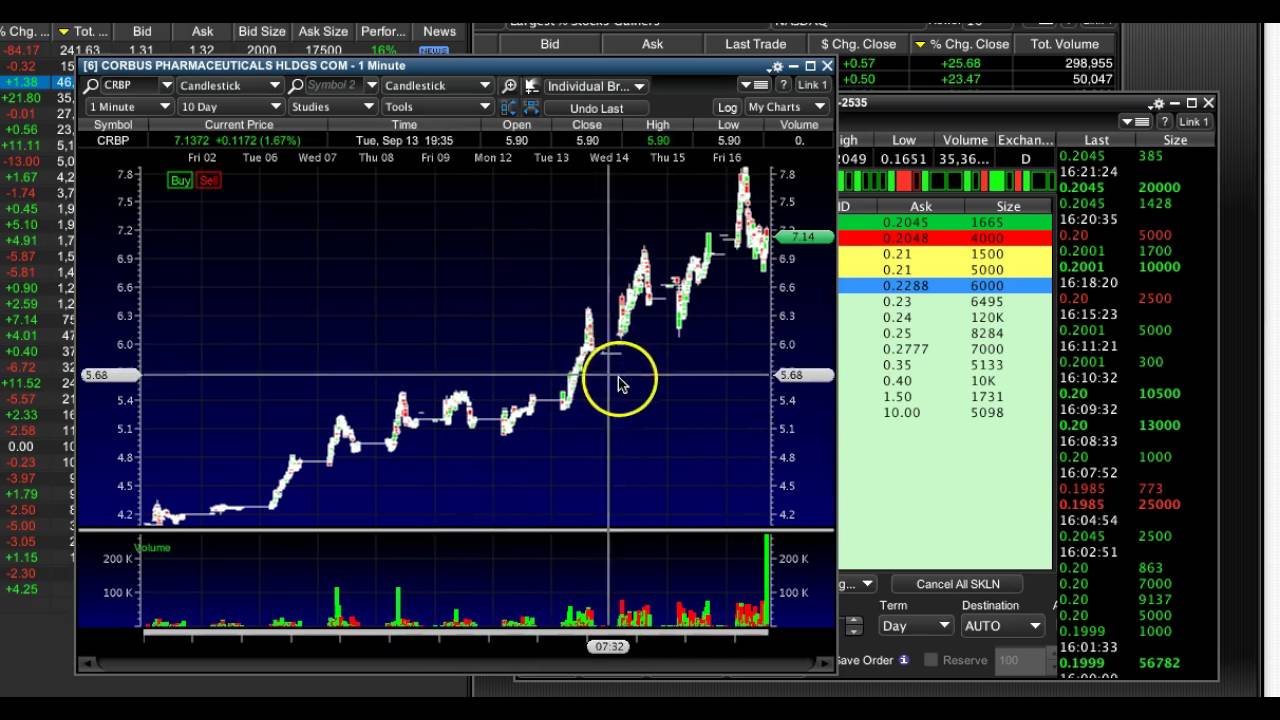The width and height of the screenshot is (1280, 720).
Task: Sort by % Chg. Close column header
Action: (x=962, y=44)
